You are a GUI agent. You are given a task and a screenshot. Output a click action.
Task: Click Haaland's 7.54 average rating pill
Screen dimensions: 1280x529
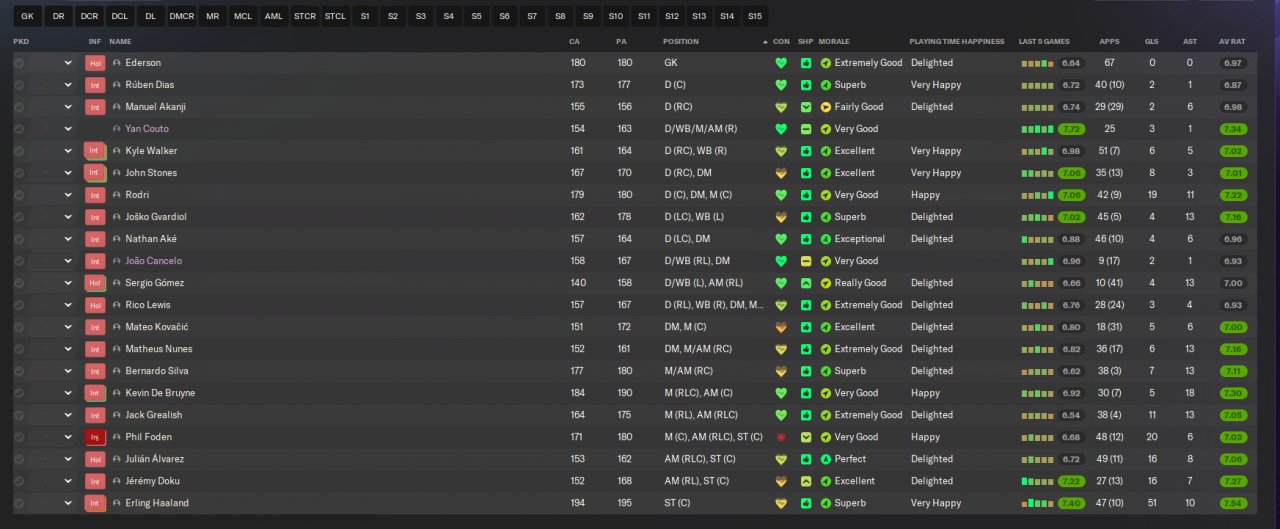pyautogui.click(x=1233, y=503)
